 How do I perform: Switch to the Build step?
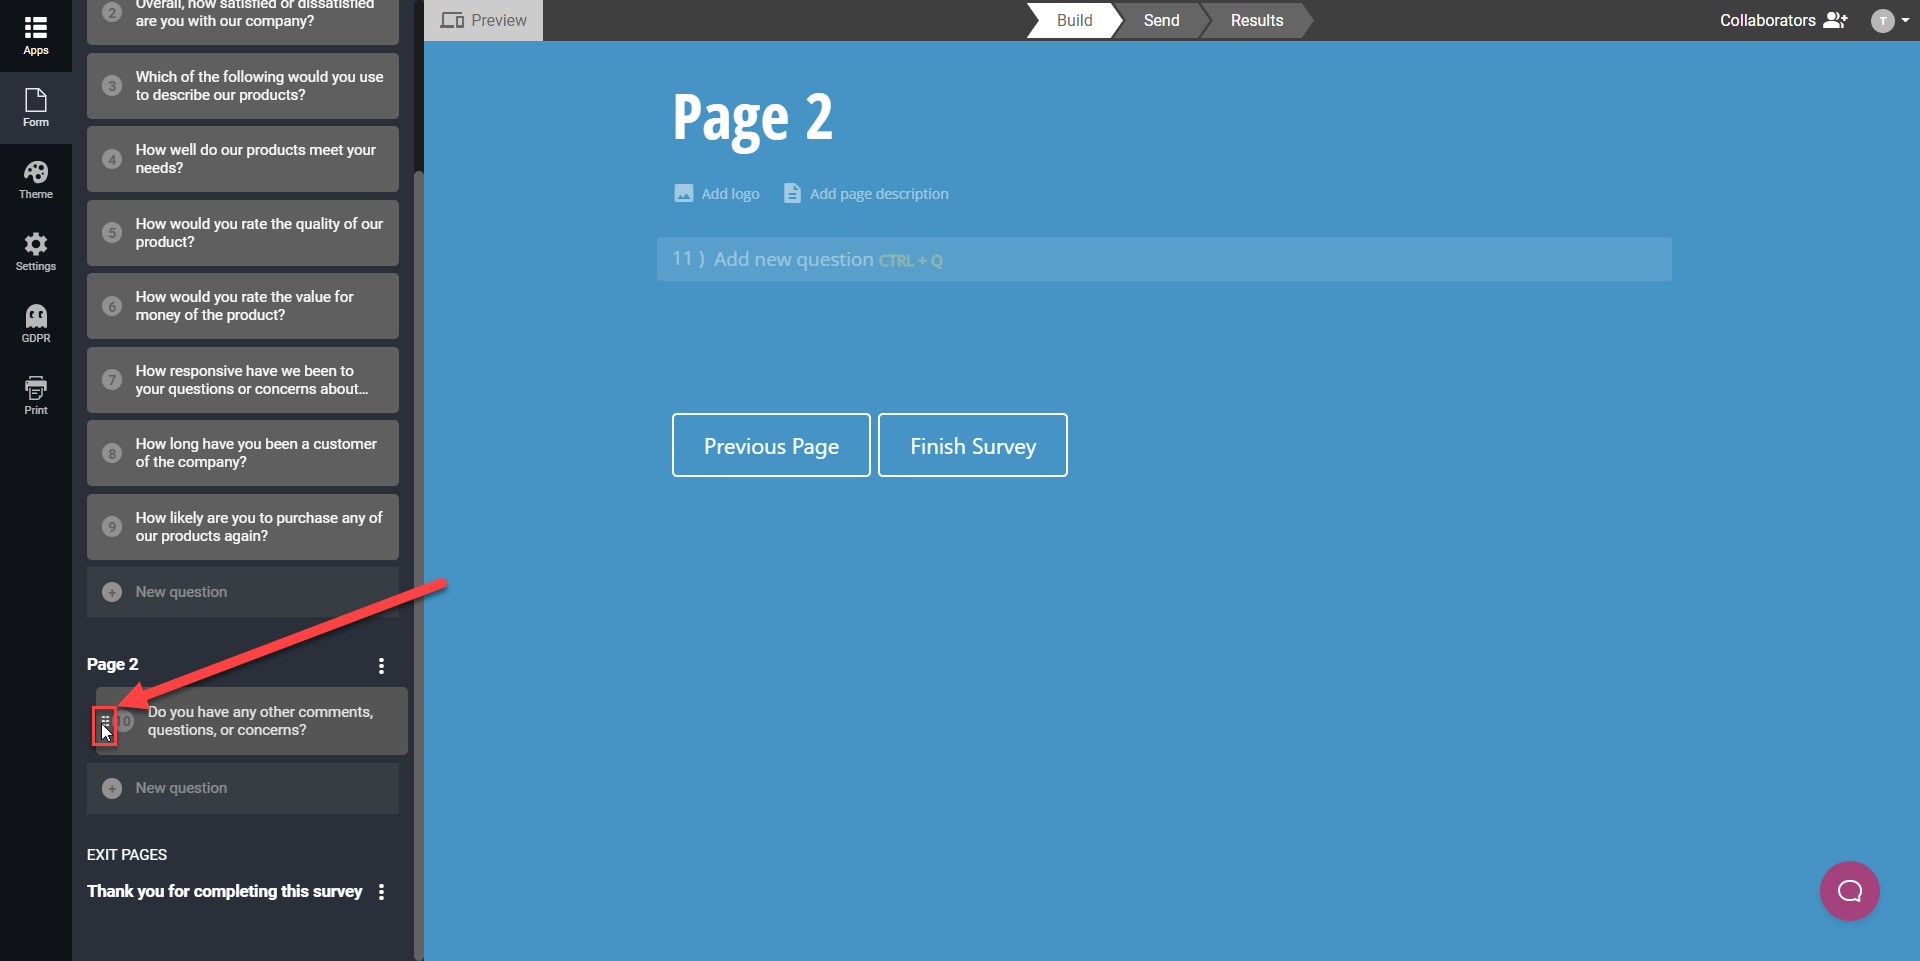[x=1074, y=20]
